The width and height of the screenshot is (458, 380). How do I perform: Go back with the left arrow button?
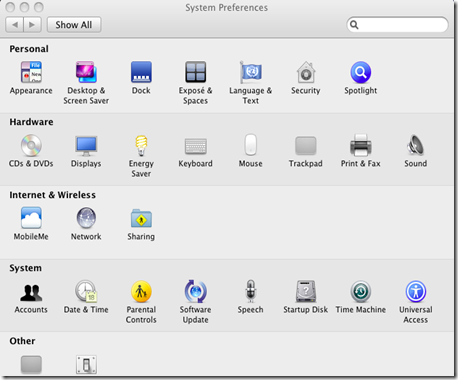pos(14,25)
